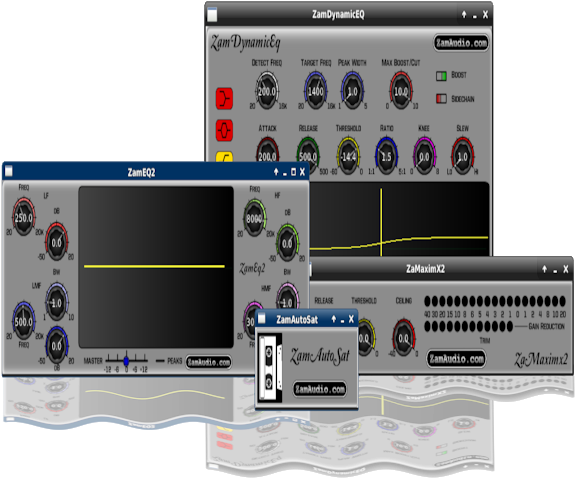Click the cassette tape image in ZamAutoSat

pyautogui.click(x=270, y=368)
